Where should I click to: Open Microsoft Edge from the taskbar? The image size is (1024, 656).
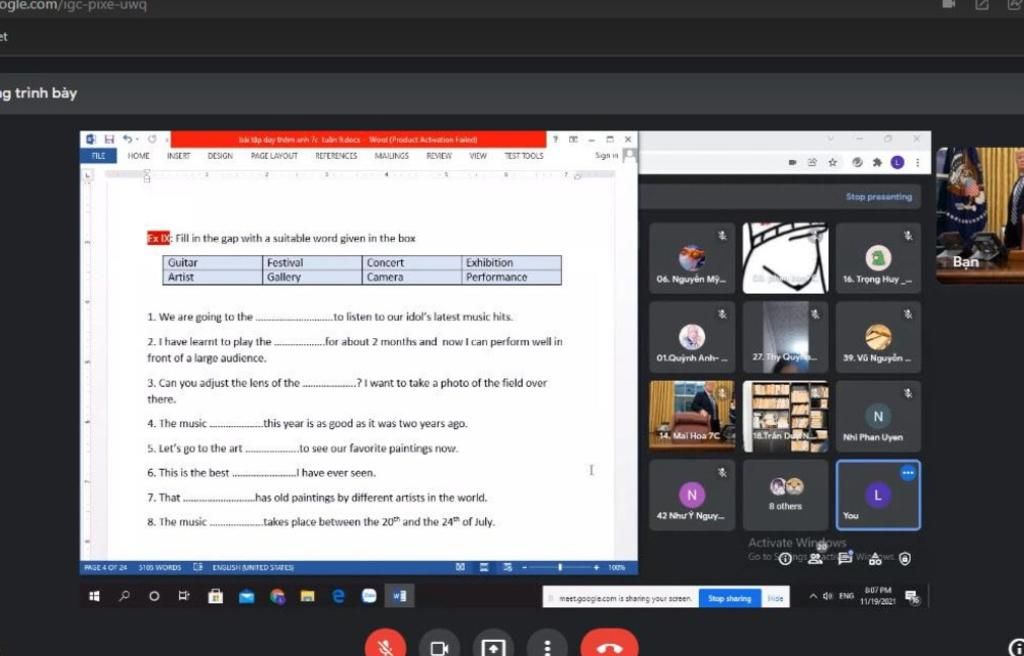point(338,596)
